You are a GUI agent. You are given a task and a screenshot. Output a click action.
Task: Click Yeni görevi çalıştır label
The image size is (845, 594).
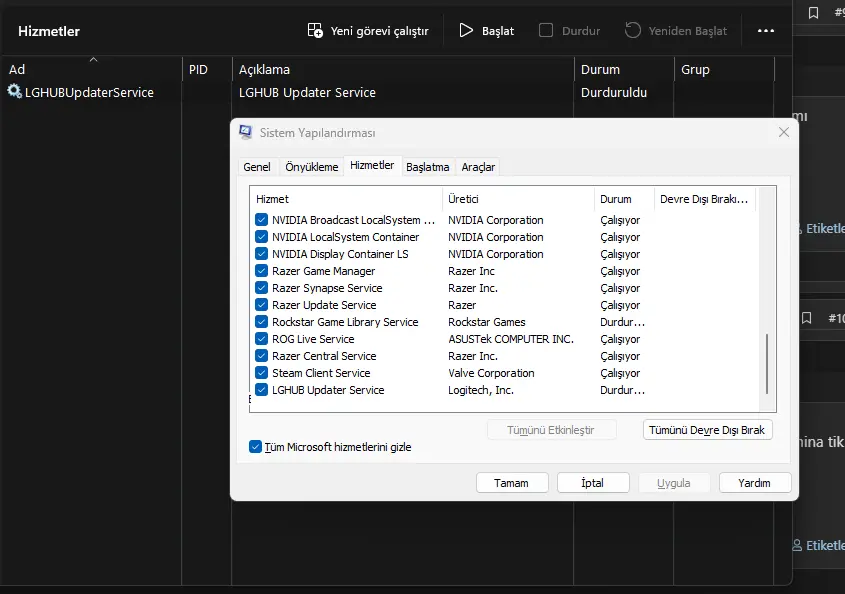pyautogui.click(x=379, y=31)
